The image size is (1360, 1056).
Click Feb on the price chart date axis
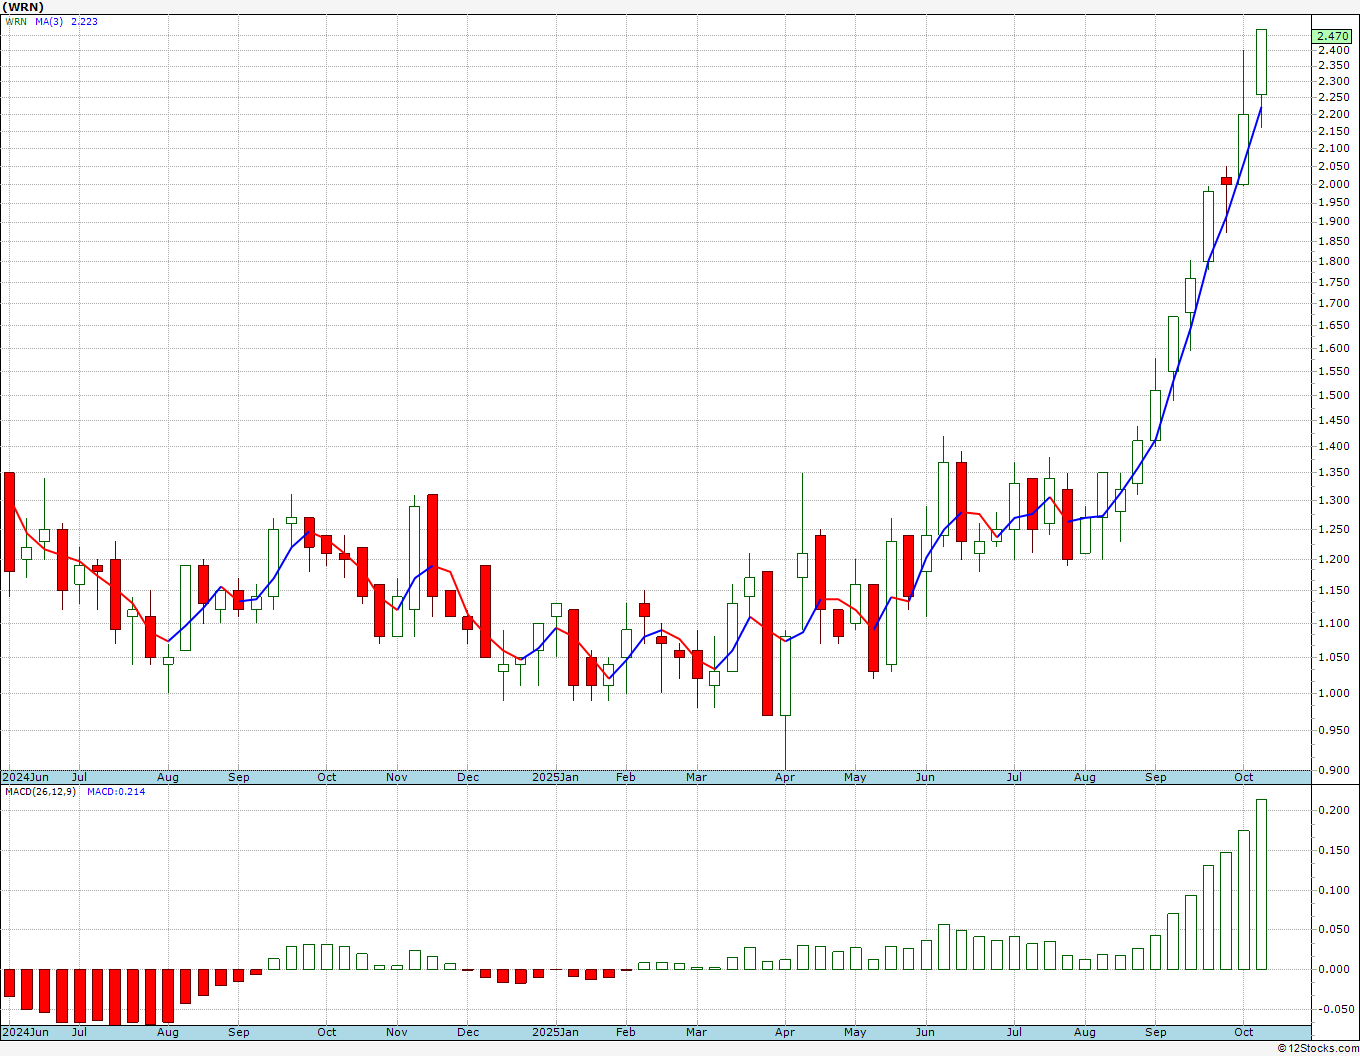tap(626, 777)
